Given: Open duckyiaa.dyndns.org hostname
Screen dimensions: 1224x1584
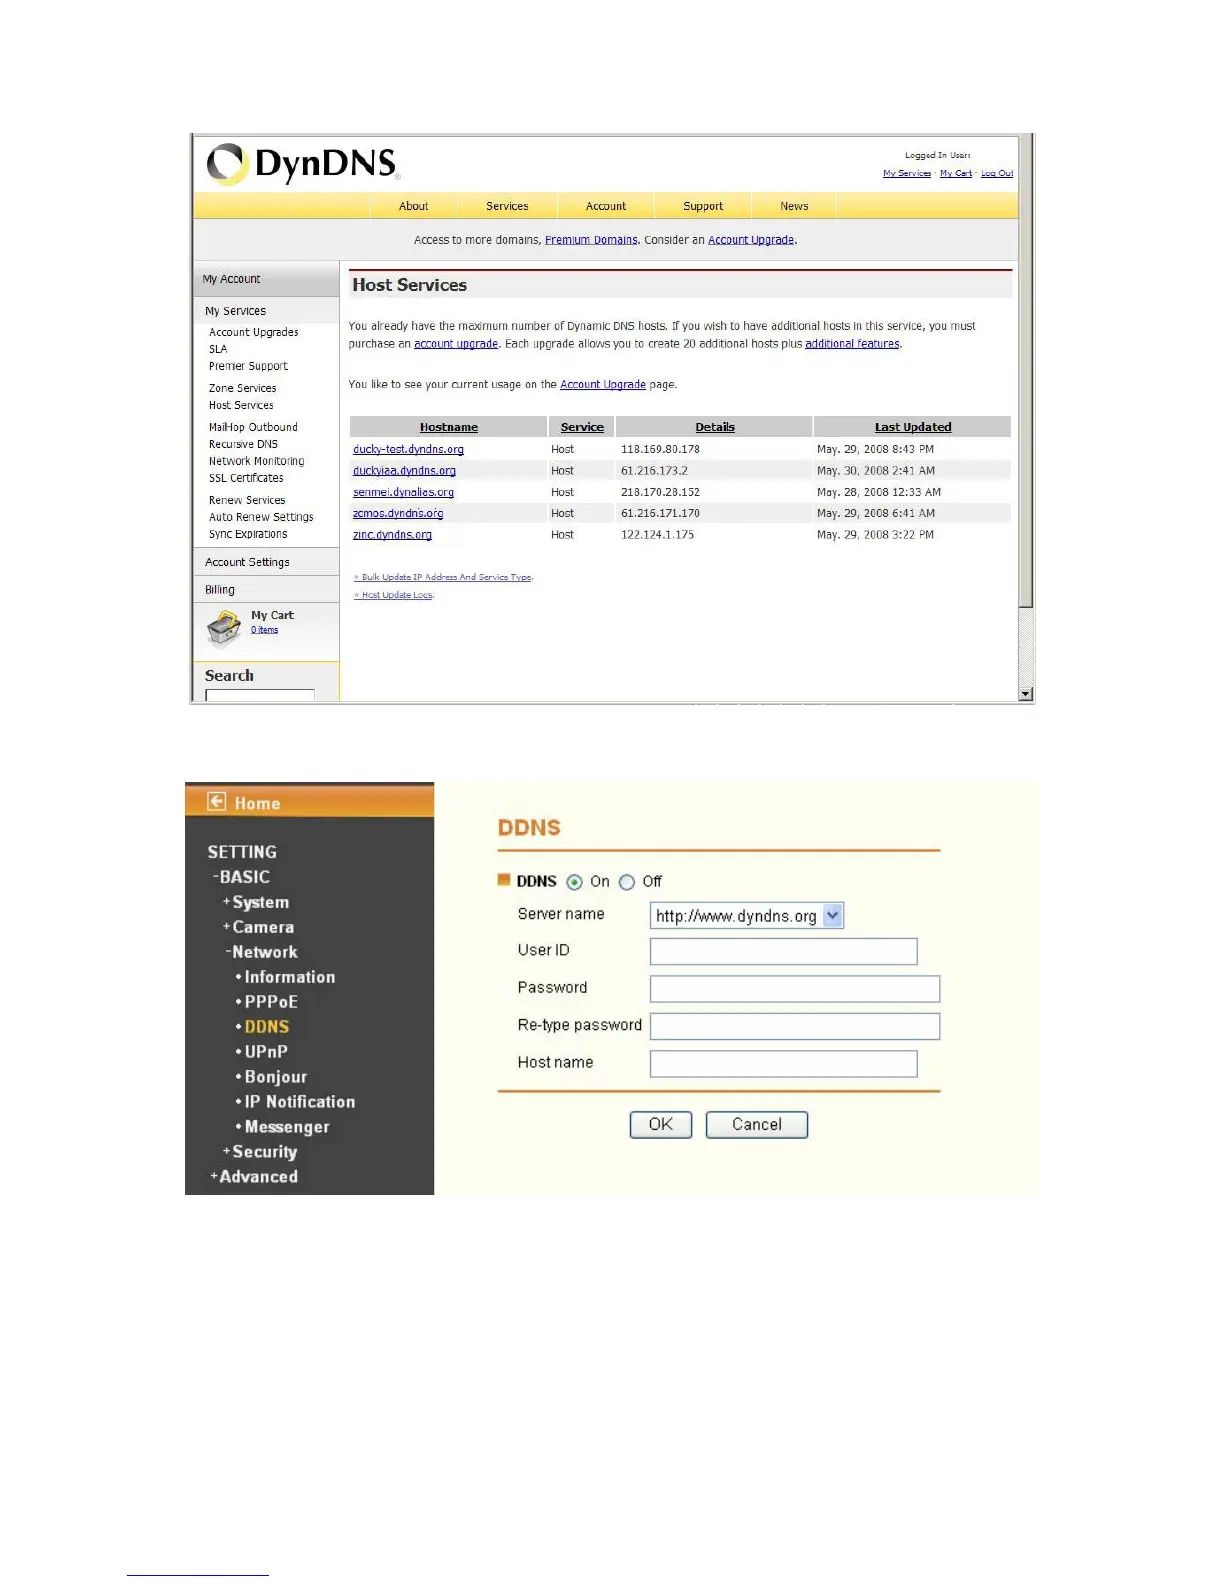Looking at the screenshot, I should pos(404,471).
